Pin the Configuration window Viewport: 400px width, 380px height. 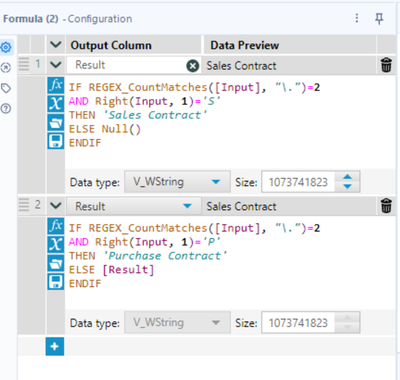click(379, 19)
